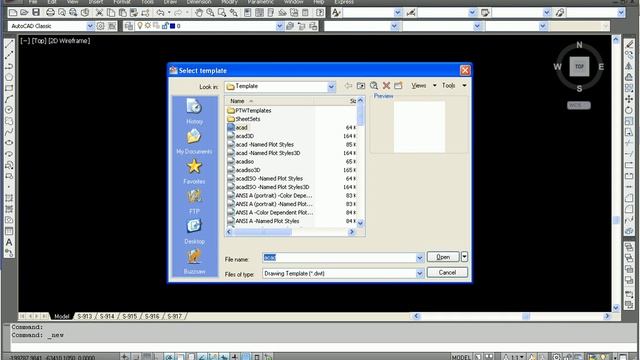Switch to the S-917 layout tab
This screenshot has width=640, height=360.
coord(175,316)
